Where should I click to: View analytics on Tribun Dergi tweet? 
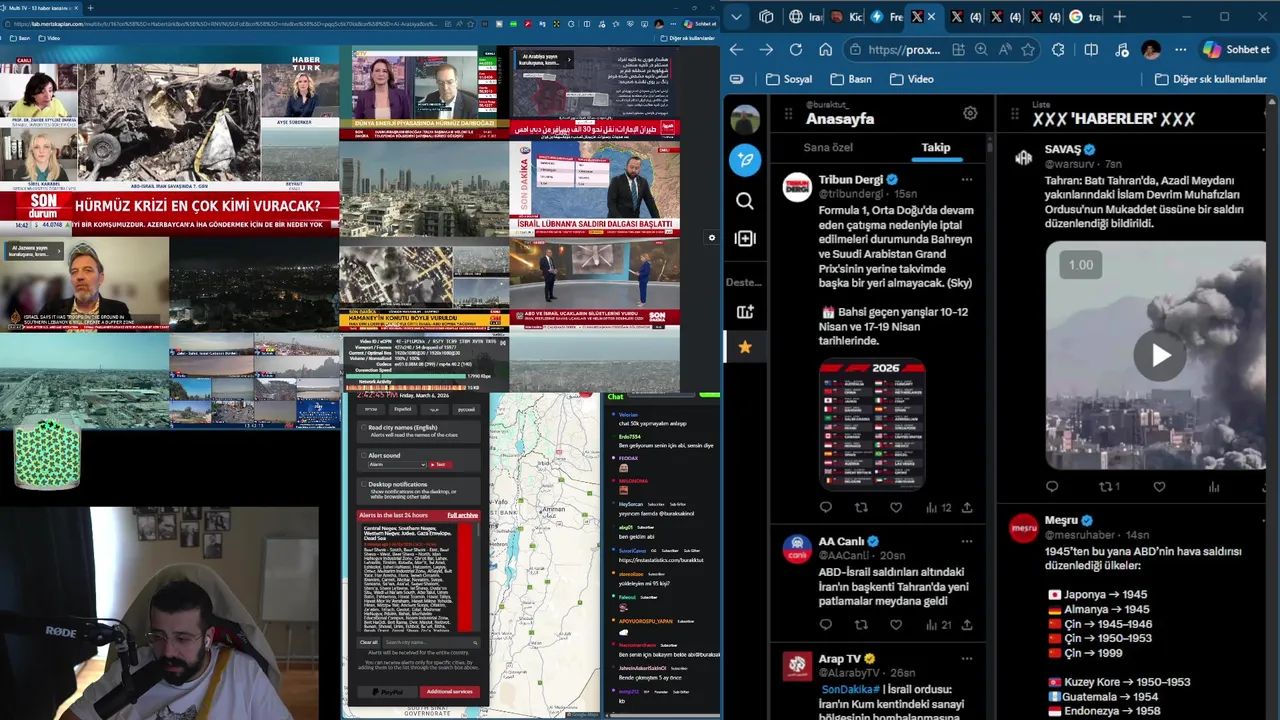[x=937, y=507]
